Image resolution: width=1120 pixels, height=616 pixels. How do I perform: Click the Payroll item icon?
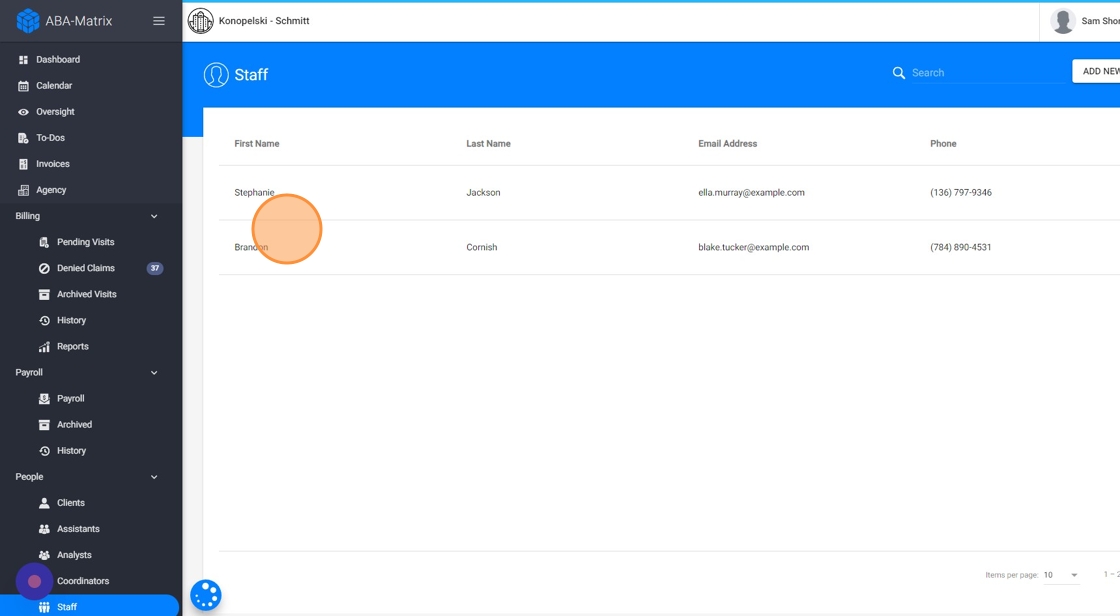44,399
